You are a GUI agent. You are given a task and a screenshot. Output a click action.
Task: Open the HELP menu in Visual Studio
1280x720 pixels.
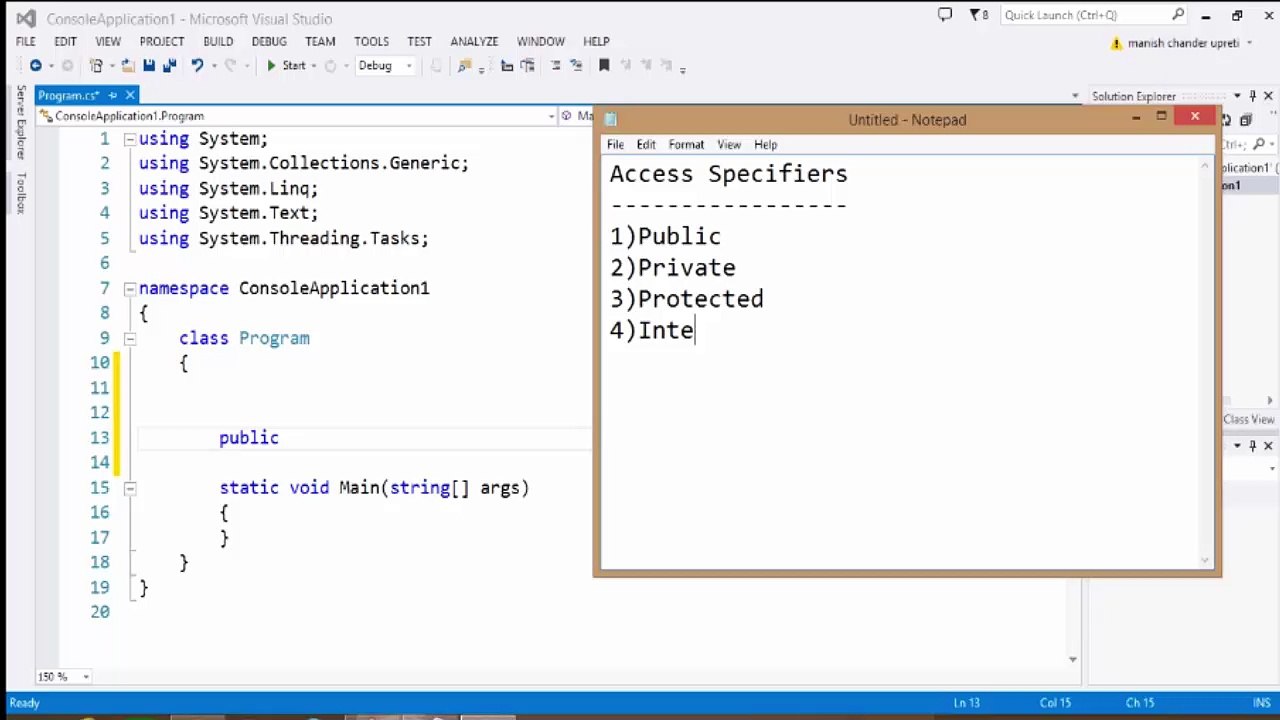(596, 42)
